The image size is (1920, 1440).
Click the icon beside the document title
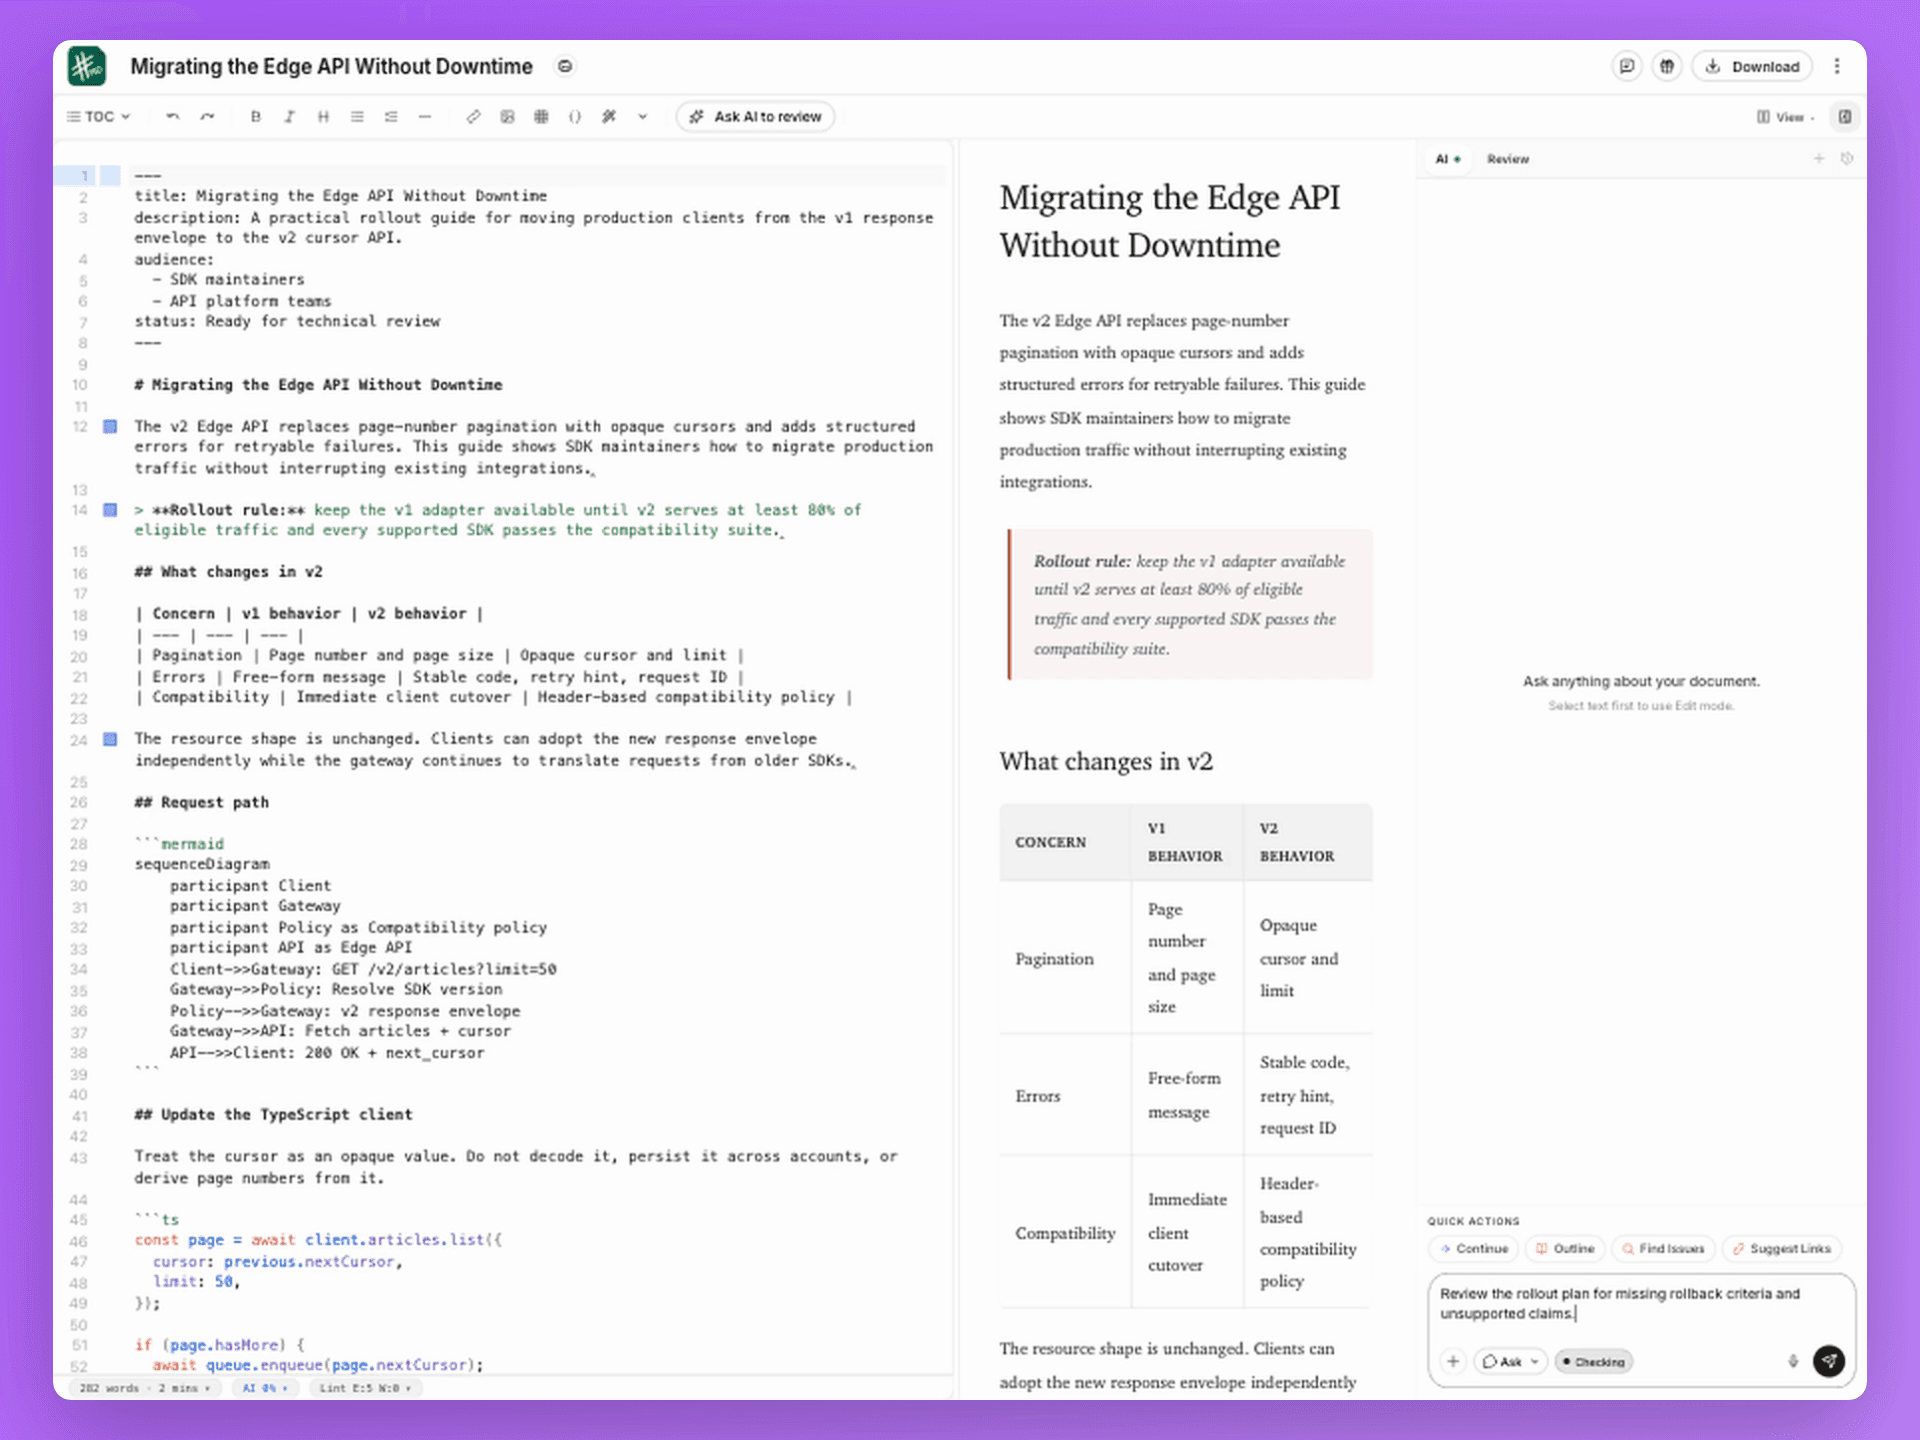click(565, 66)
